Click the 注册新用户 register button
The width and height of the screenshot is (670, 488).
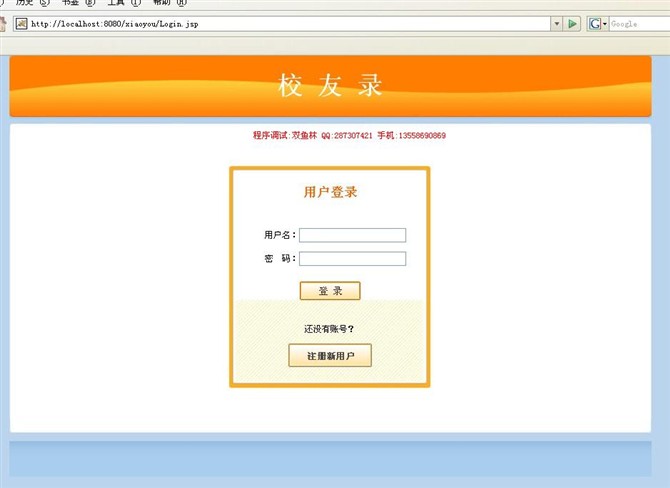pos(330,356)
